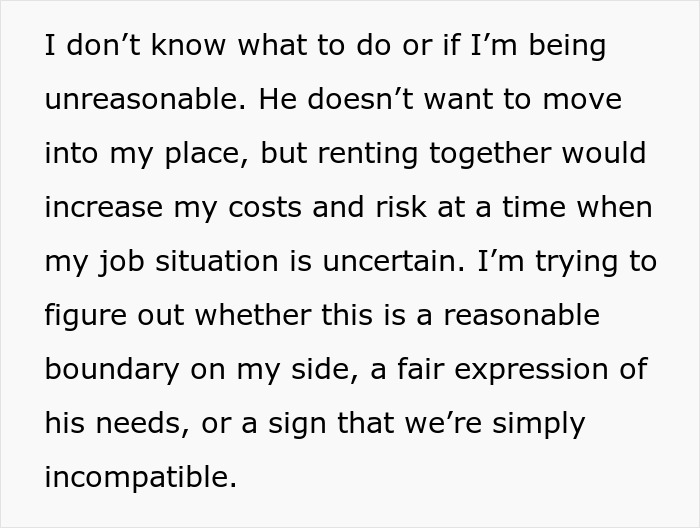Place cursor on the word "figure"
The height and width of the screenshot is (528, 700).
tap(82, 316)
